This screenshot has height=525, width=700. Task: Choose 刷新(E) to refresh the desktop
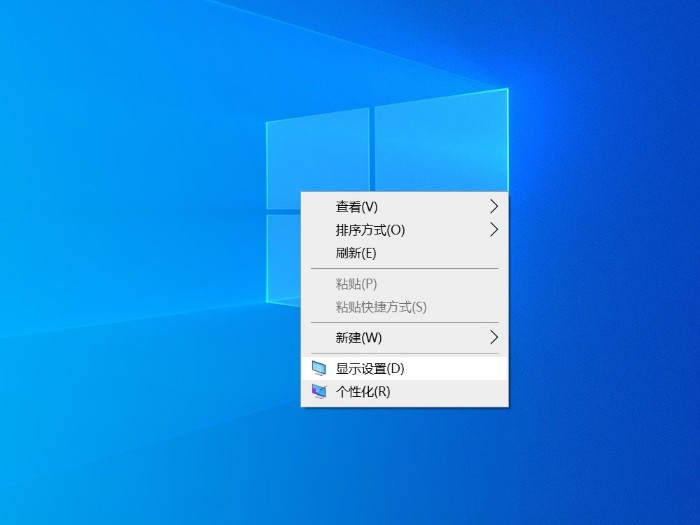tap(404, 253)
